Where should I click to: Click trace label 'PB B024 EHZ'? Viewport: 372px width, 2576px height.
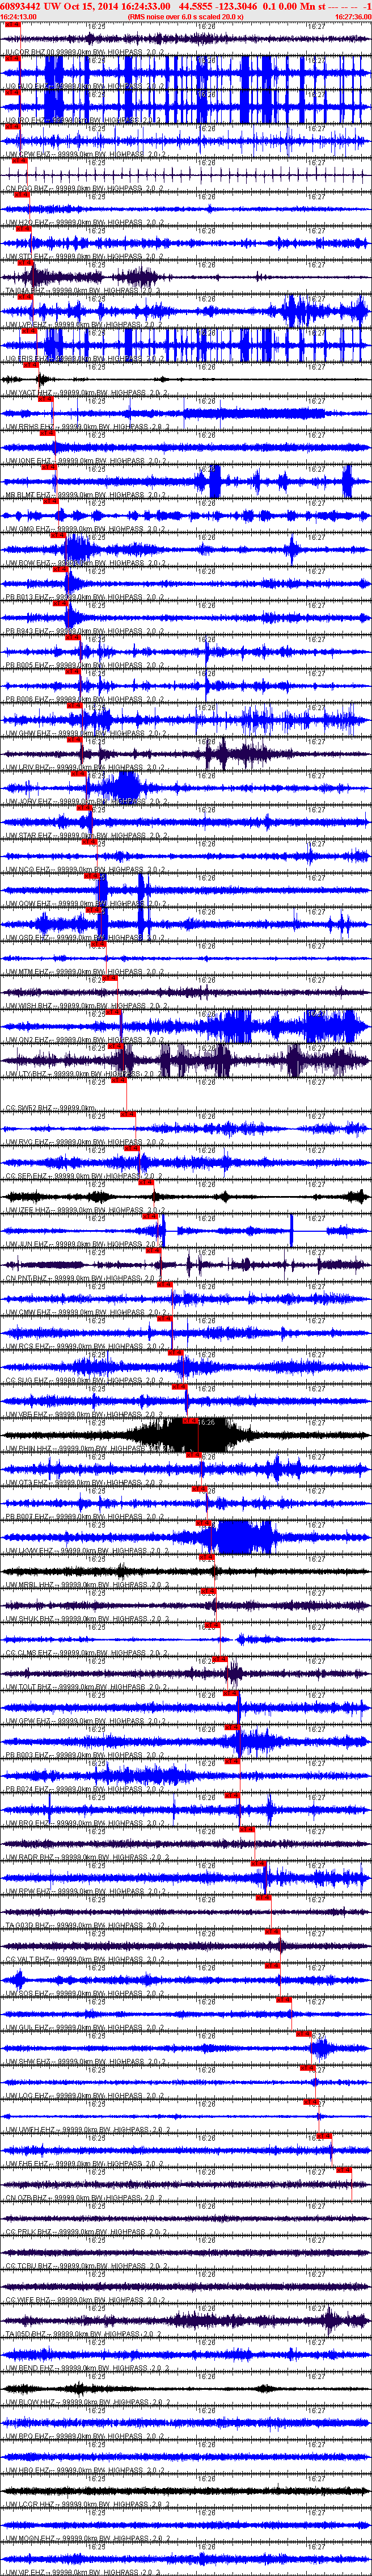pyautogui.click(x=26, y=1789)
